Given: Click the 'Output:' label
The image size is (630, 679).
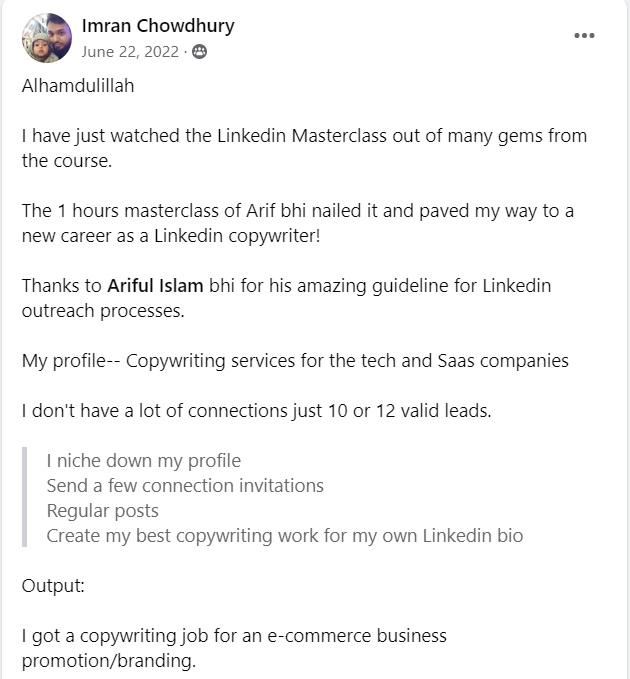Looking at the screenshot, I should point(53,586).
